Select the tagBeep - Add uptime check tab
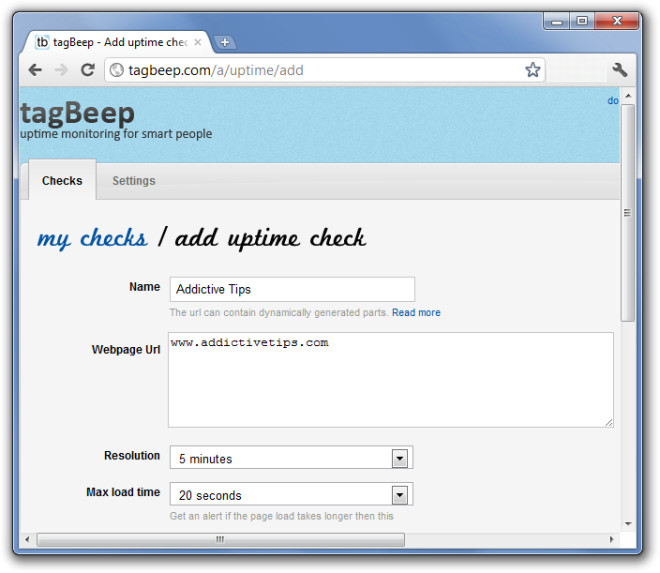 (119, 42)
